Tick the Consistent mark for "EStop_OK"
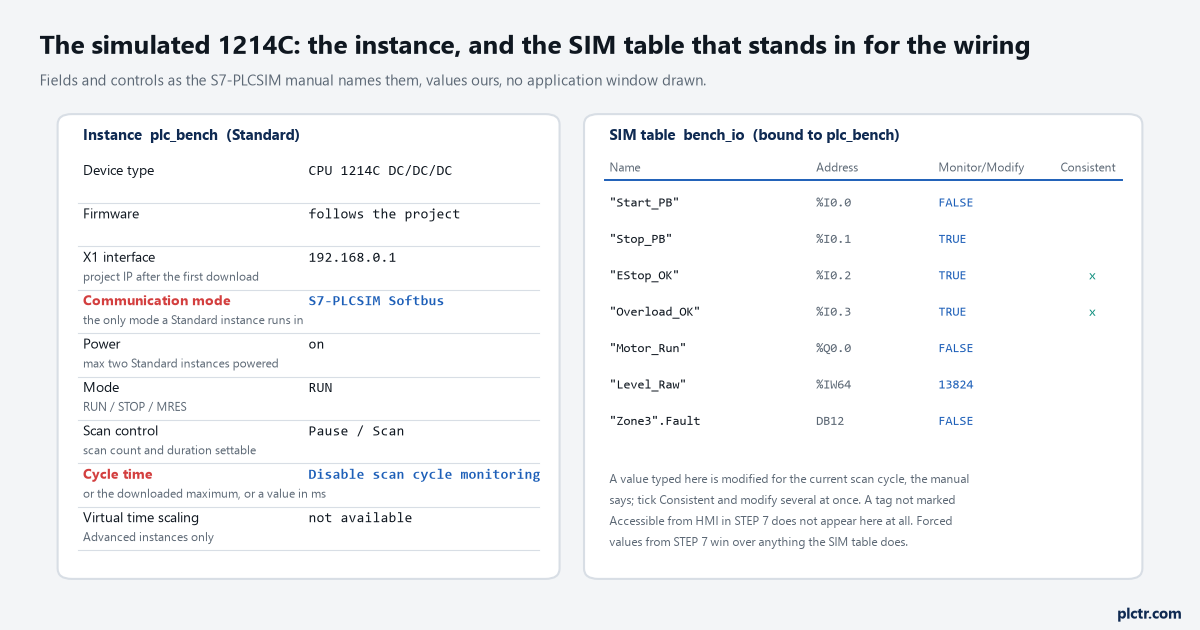 pos(1092,275)
